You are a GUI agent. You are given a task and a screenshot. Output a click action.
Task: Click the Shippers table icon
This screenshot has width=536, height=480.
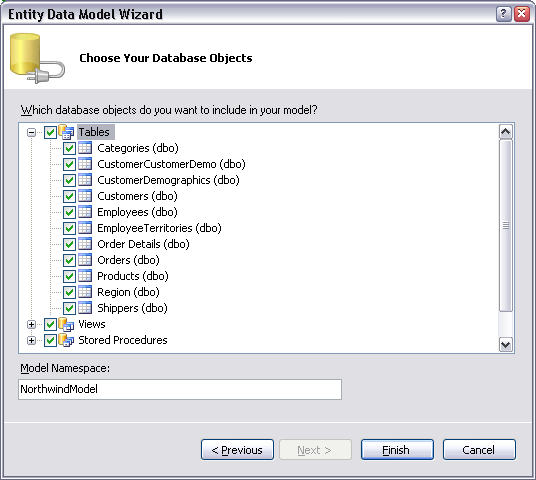pos(85,308)
